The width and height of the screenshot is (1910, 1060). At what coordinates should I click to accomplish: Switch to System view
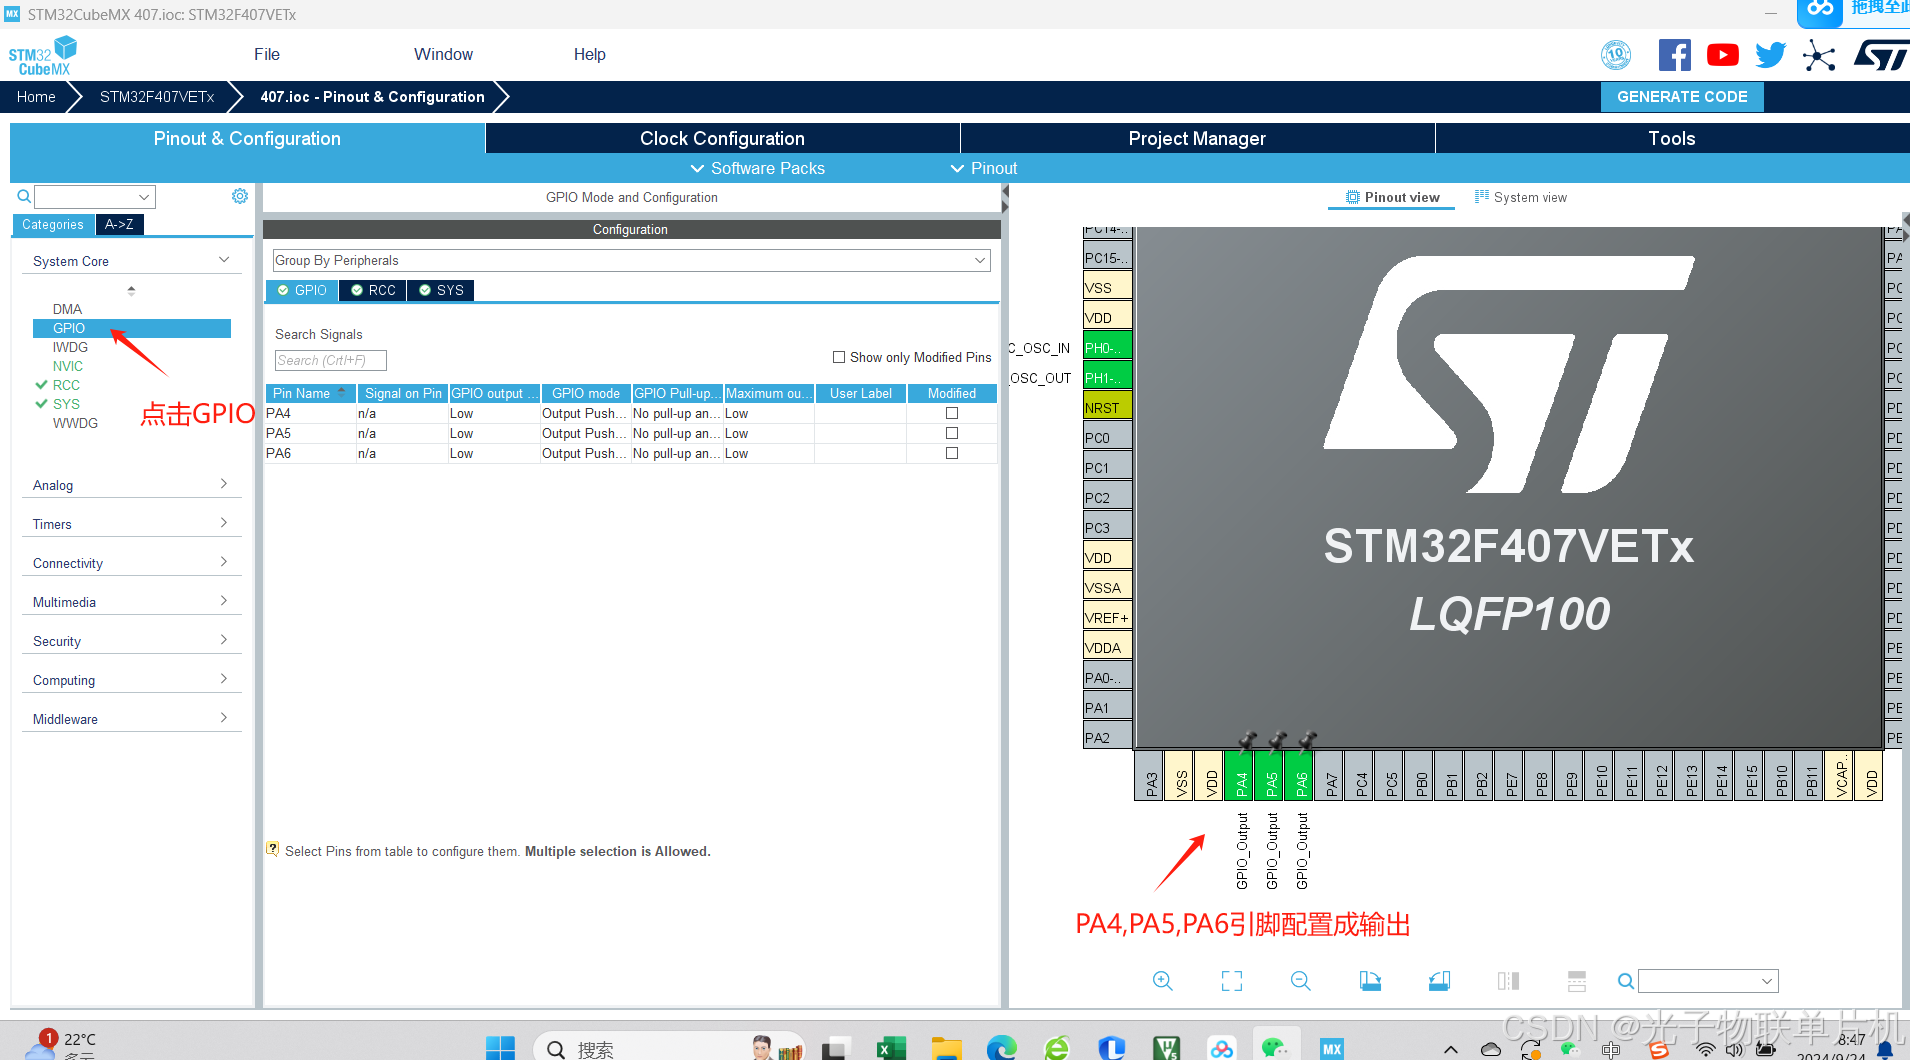(1520, 197)
